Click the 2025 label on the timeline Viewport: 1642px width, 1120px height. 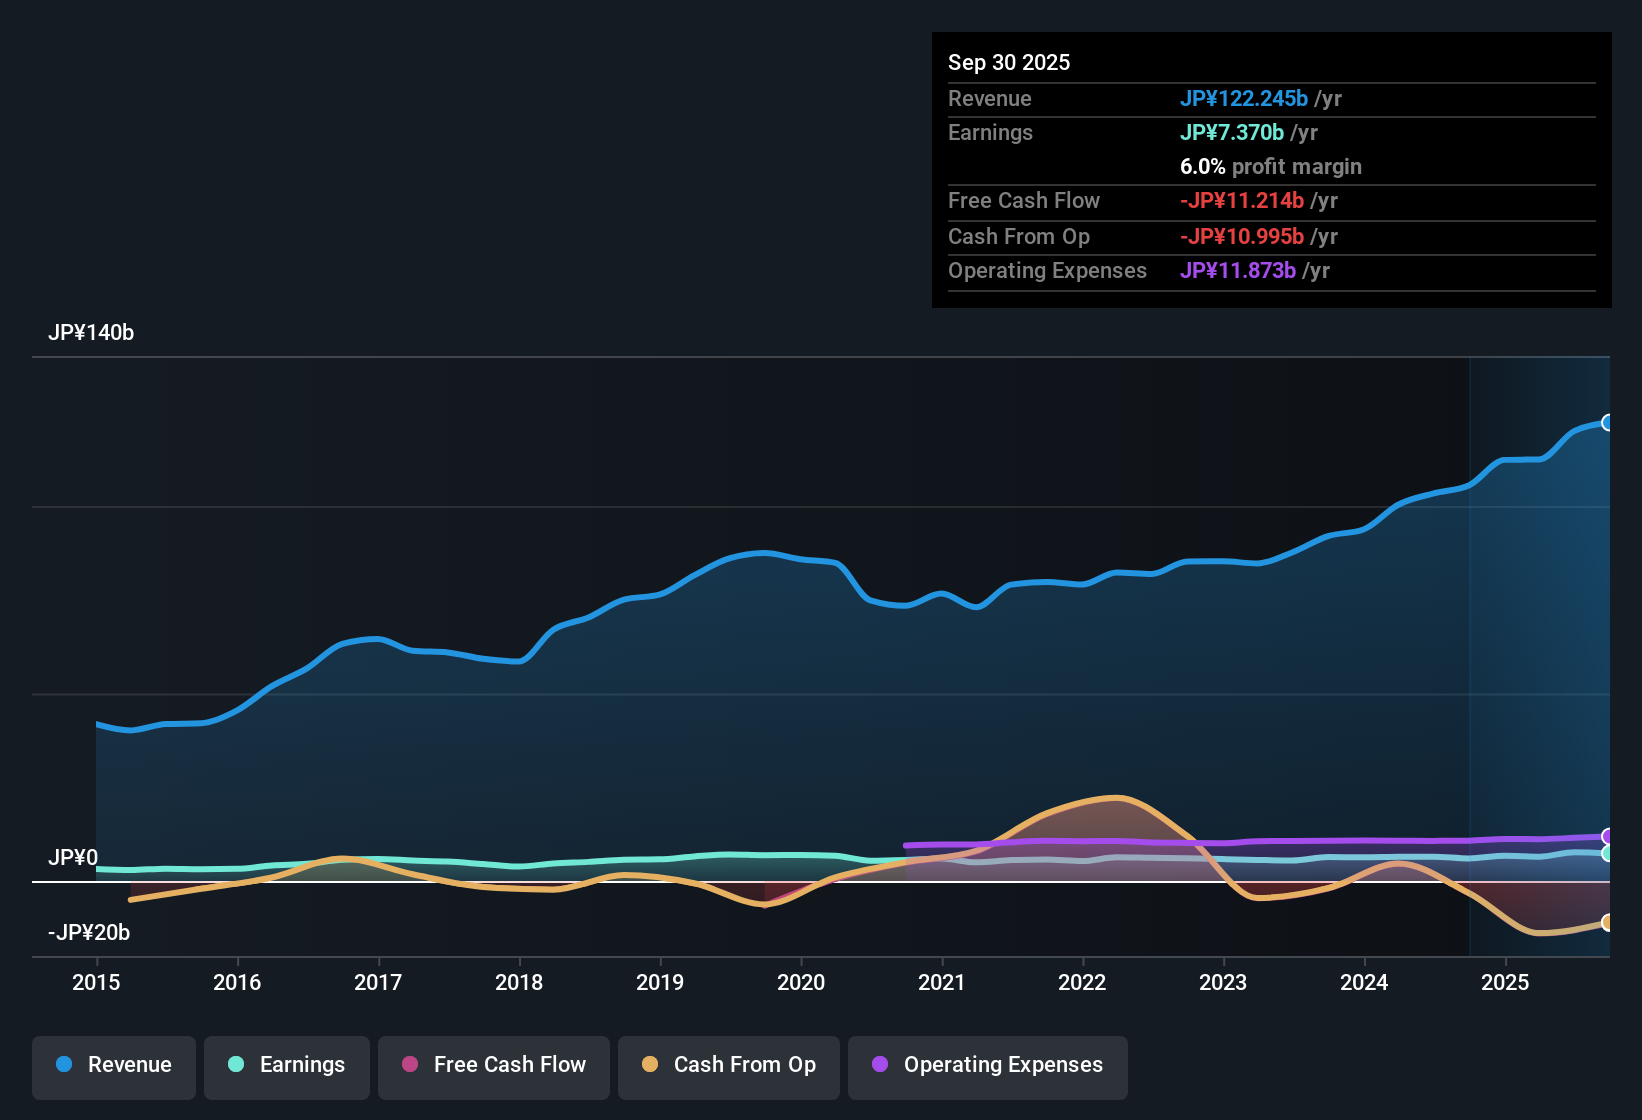(1506, 983)
